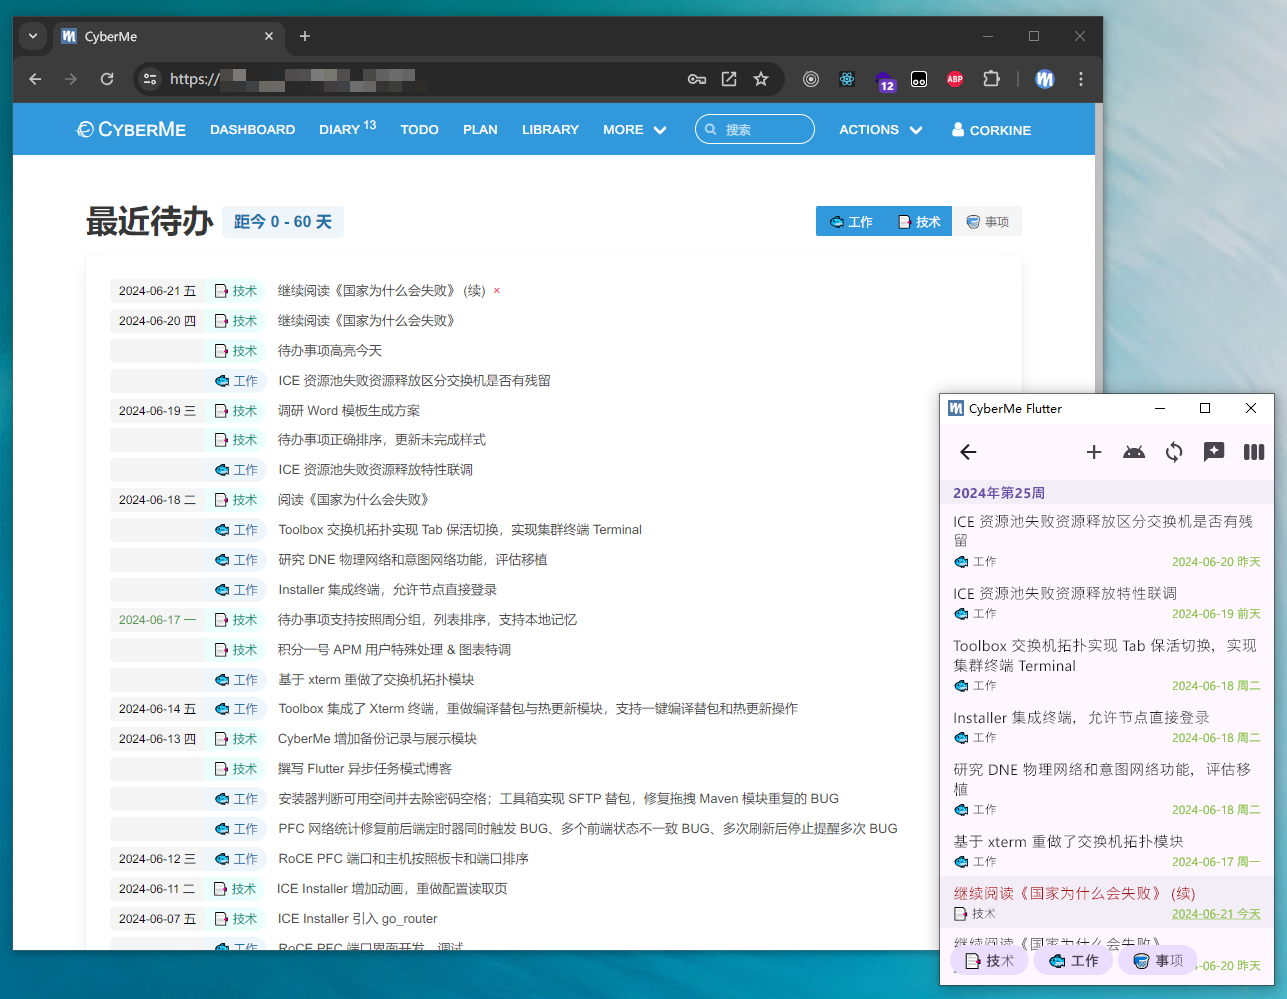Viewport: 1287px width, 999px height.
Task: Click date 2024-06-19 三 in list
Action: (157, 411)
